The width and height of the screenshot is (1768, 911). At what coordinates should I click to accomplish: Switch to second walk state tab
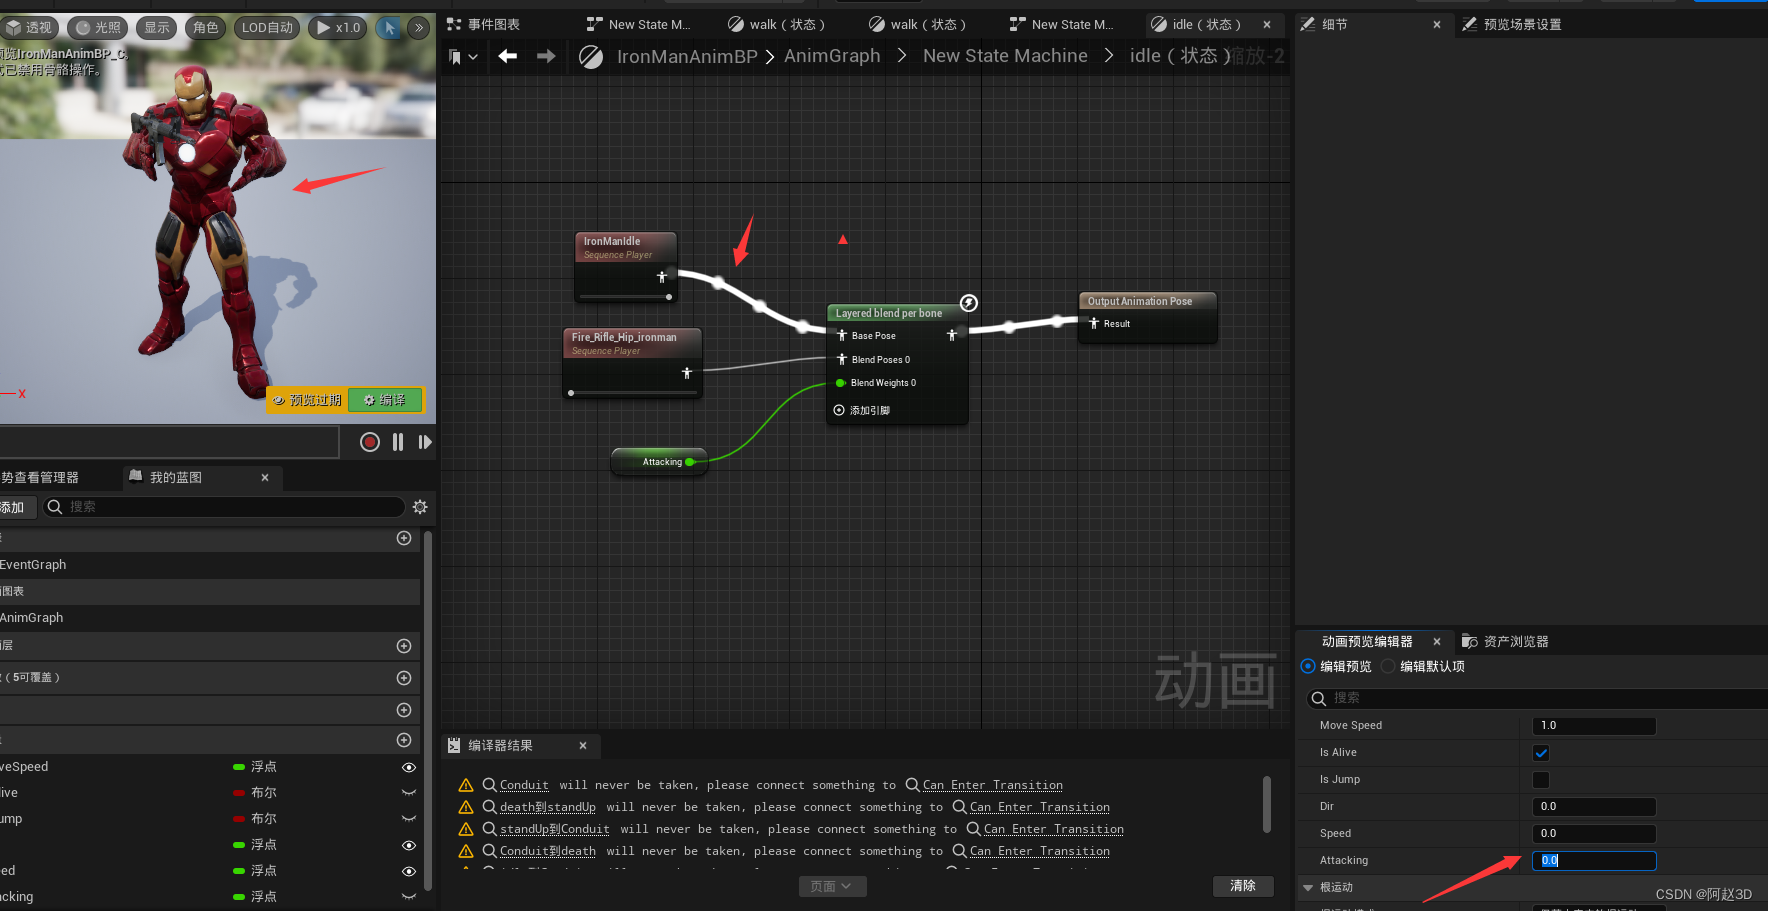pos(917,24)
